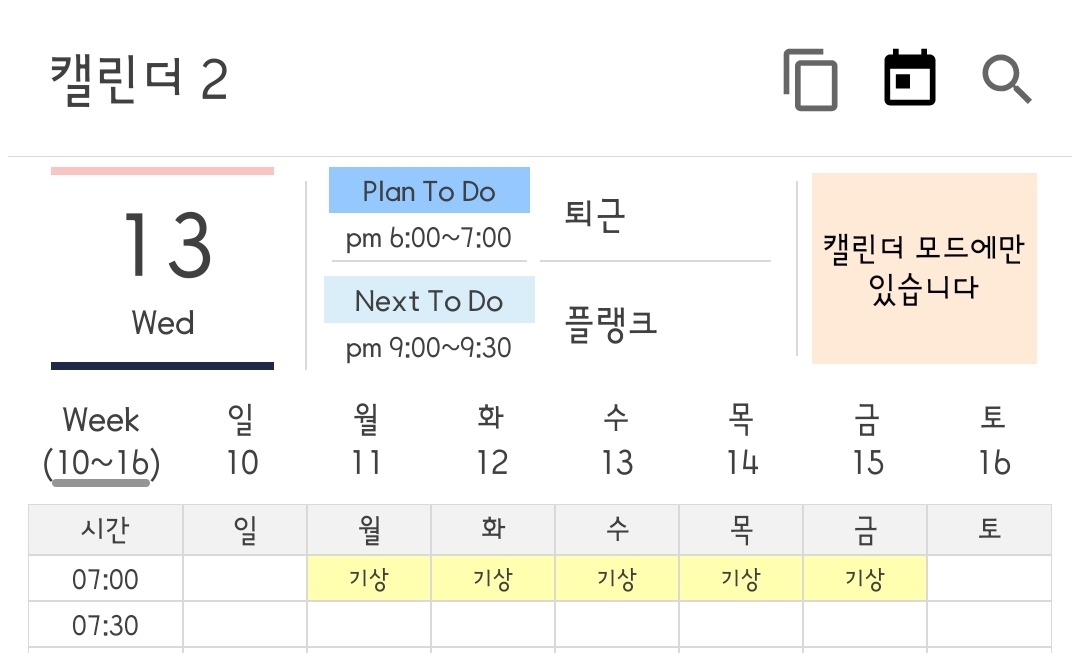Screen dimensions: 1080x653
Task: Select the Plan To Do label
Action: (x=429, y=191)
